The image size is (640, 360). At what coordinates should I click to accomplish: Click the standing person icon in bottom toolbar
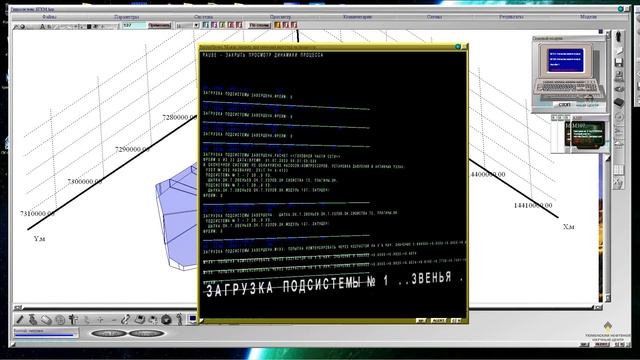pyautogui.click(x=180, y=319)
